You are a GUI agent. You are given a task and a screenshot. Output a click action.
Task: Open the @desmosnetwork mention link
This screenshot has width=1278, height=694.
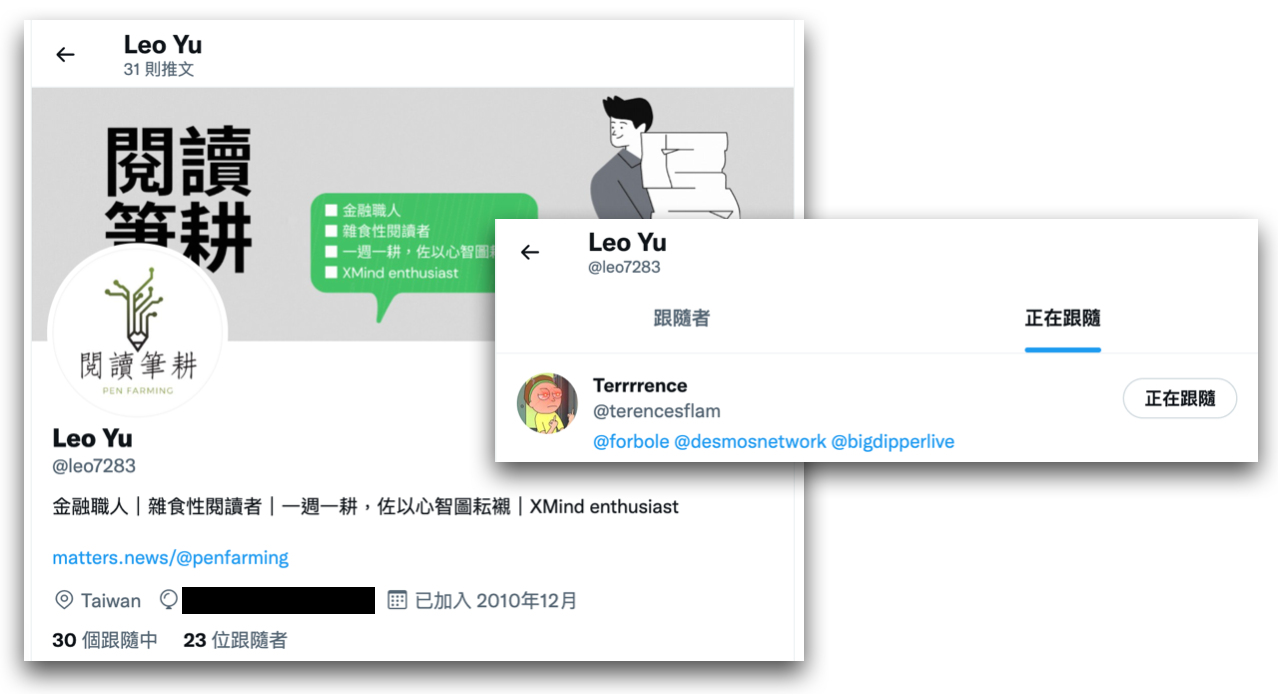coord(751,441)
